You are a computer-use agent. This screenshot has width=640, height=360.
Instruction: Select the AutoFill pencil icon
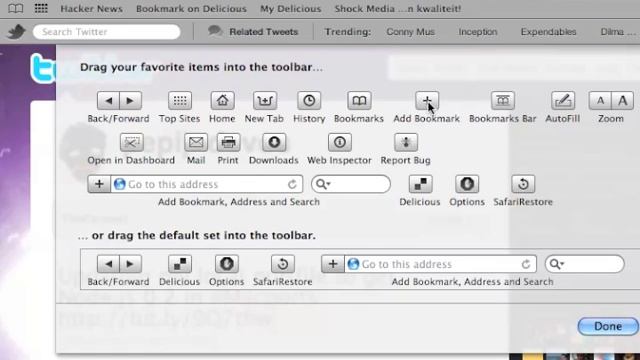click(x=563, y=101)
